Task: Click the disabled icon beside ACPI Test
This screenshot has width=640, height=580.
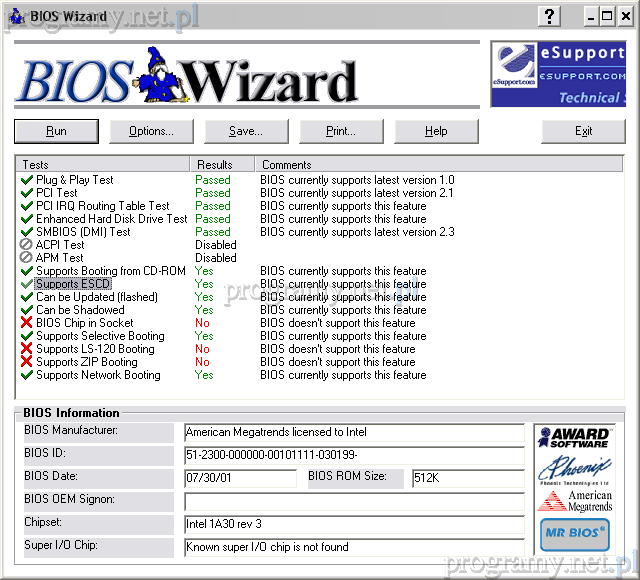Action: 26,245
